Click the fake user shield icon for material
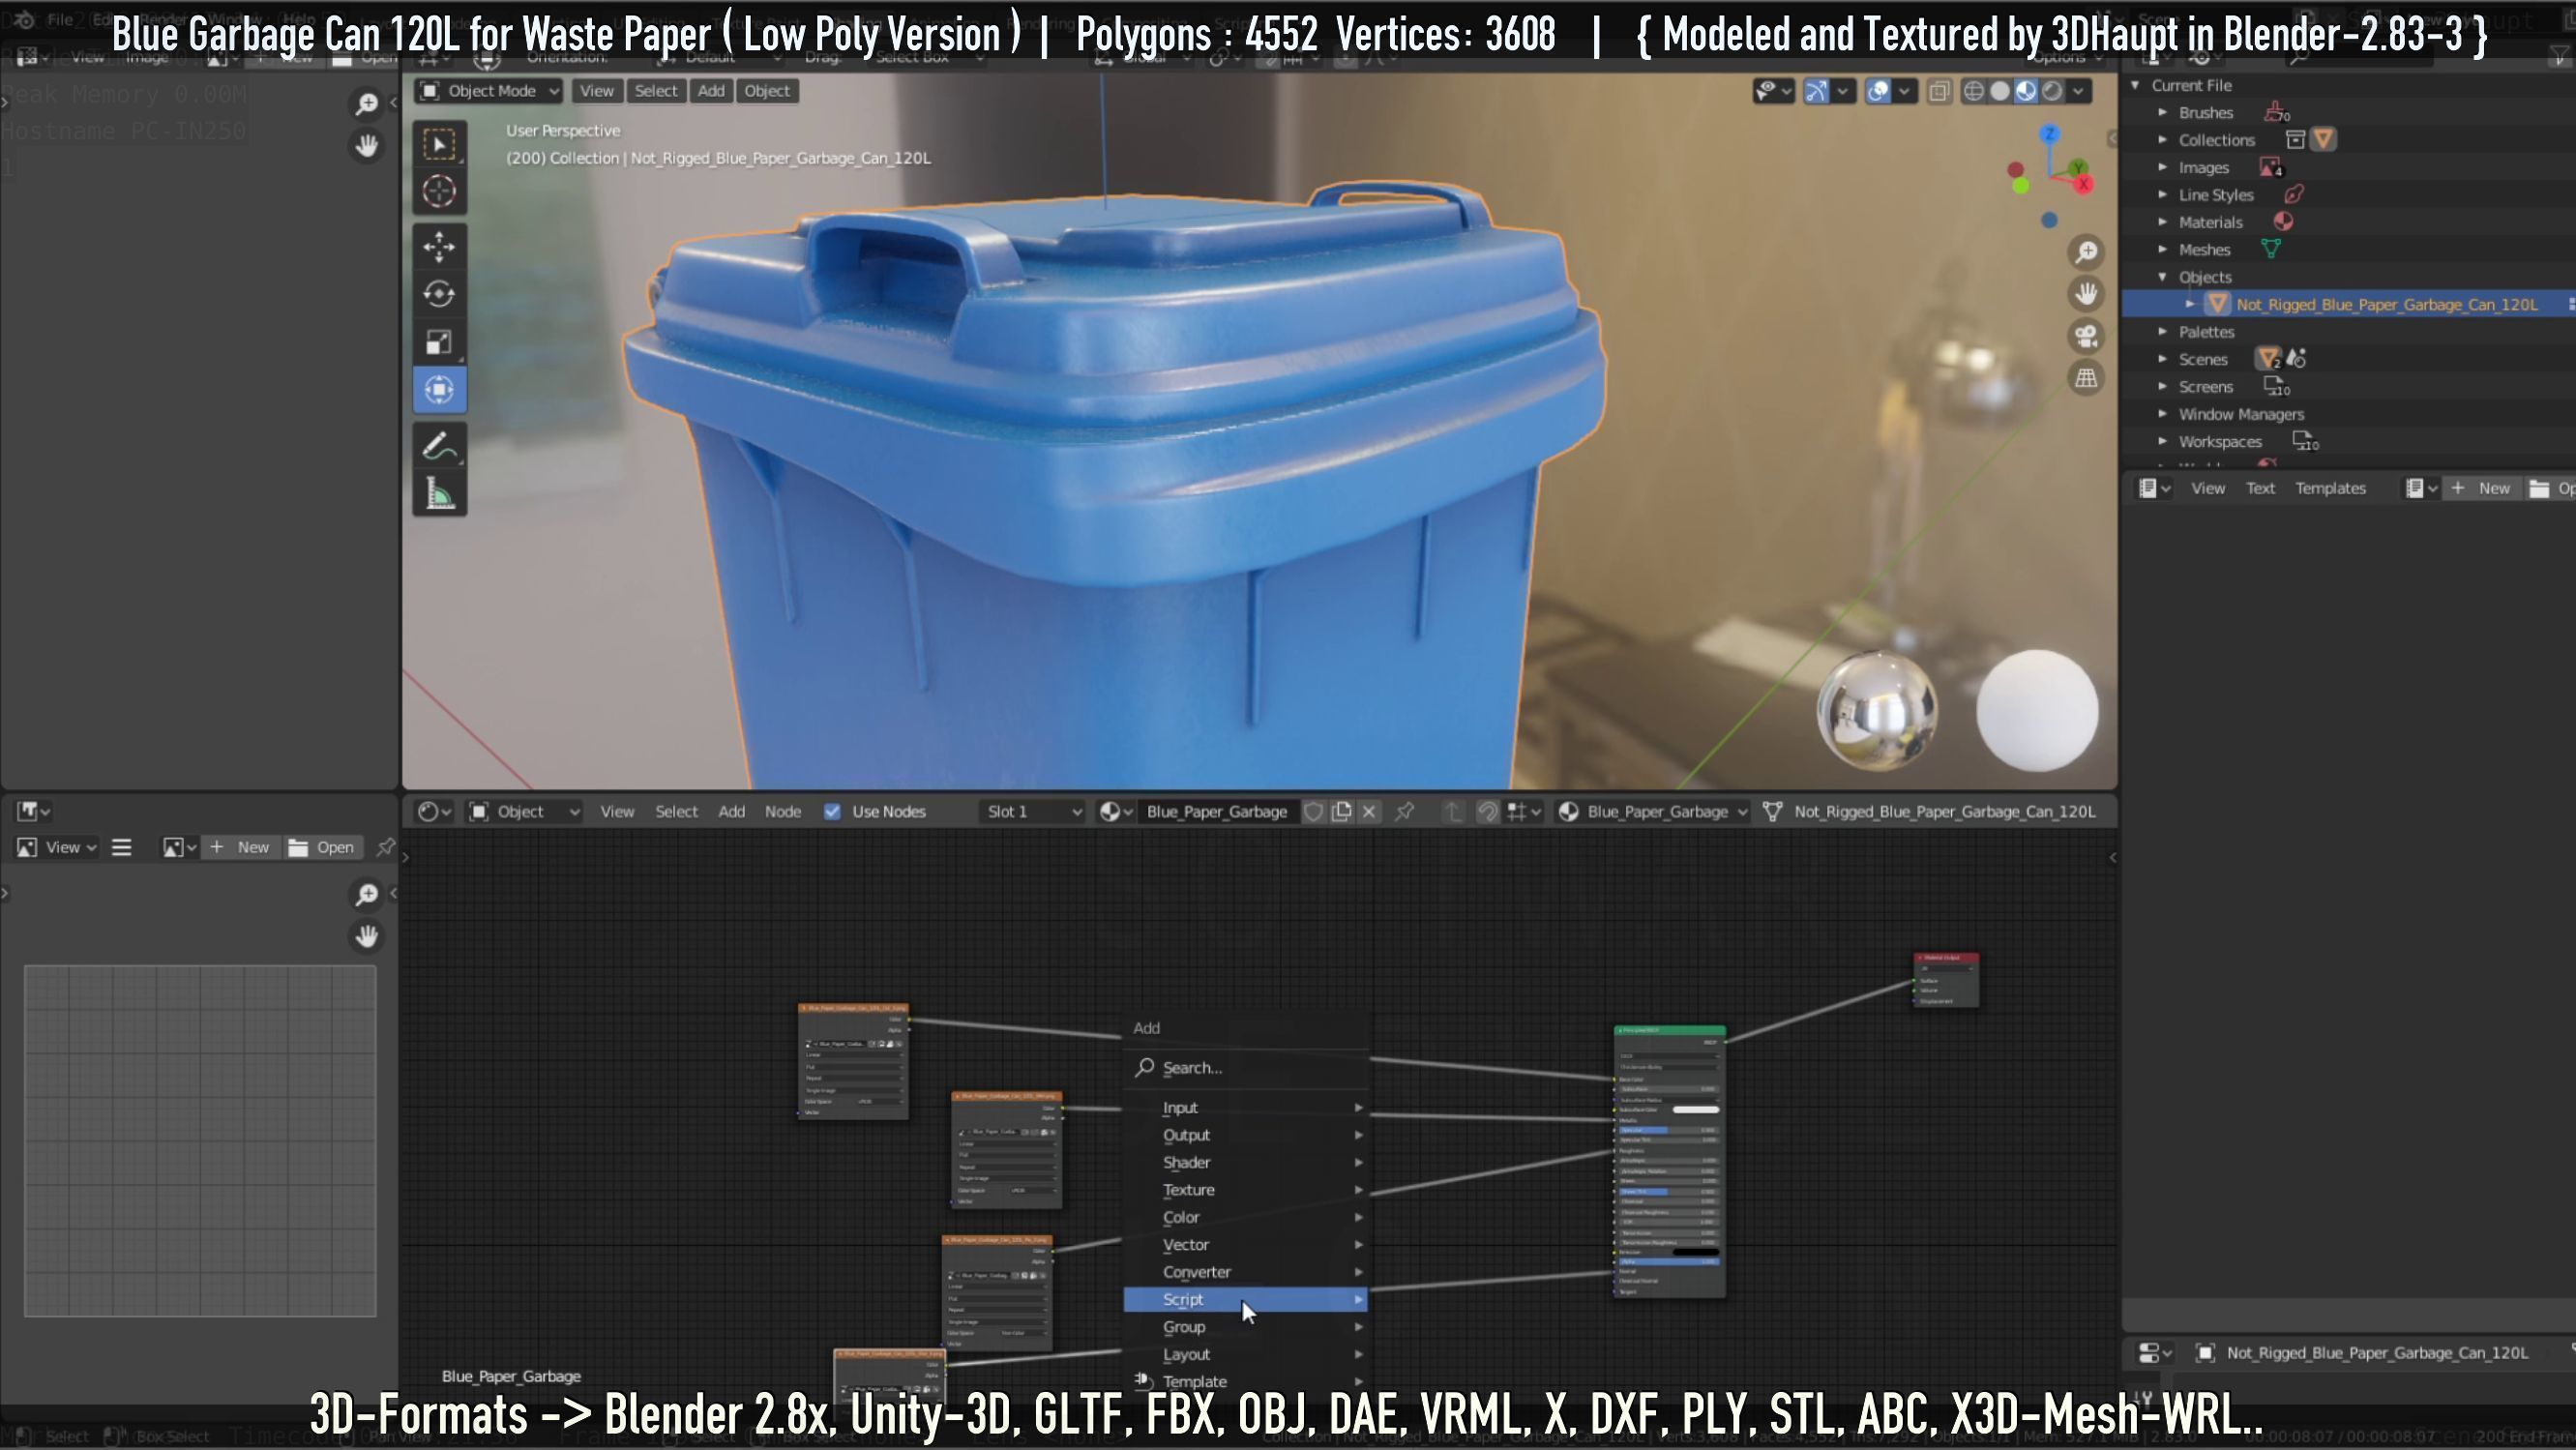The image size is (2576, 1450). pos(1314,812)
